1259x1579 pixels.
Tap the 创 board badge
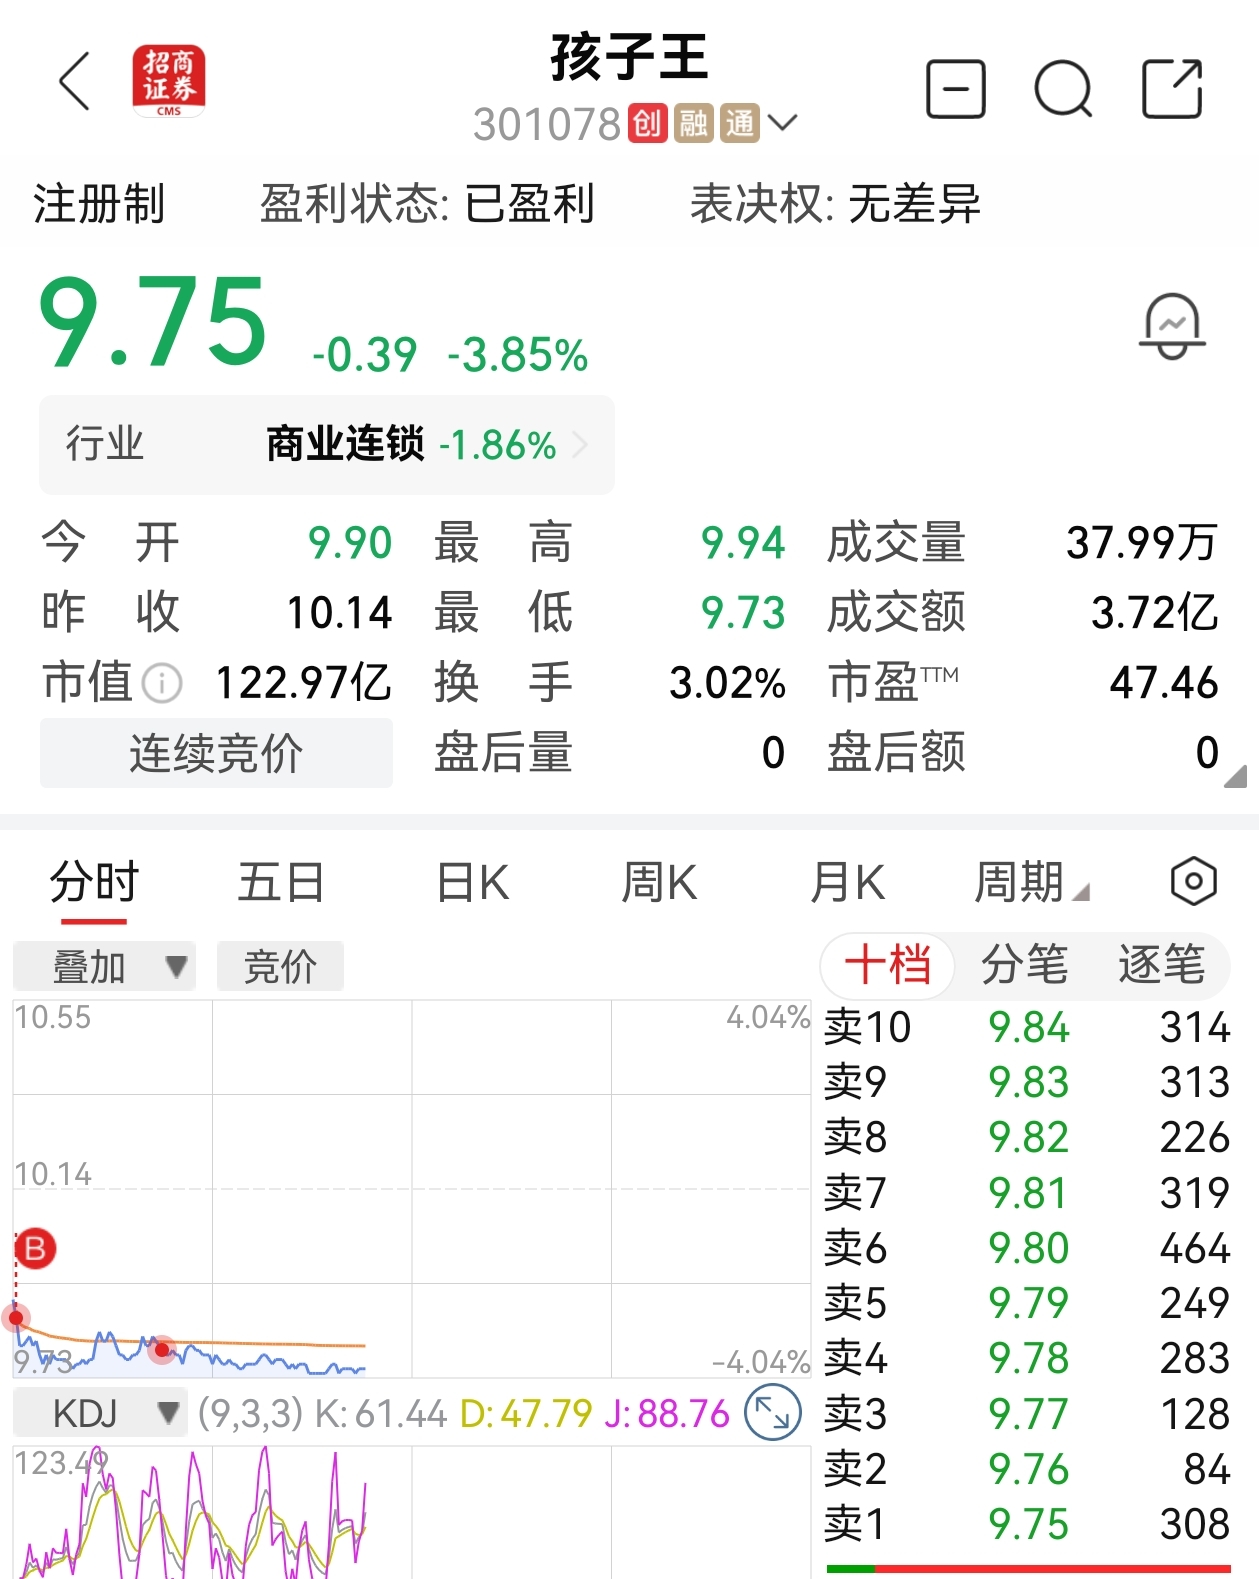coord(648,124)
